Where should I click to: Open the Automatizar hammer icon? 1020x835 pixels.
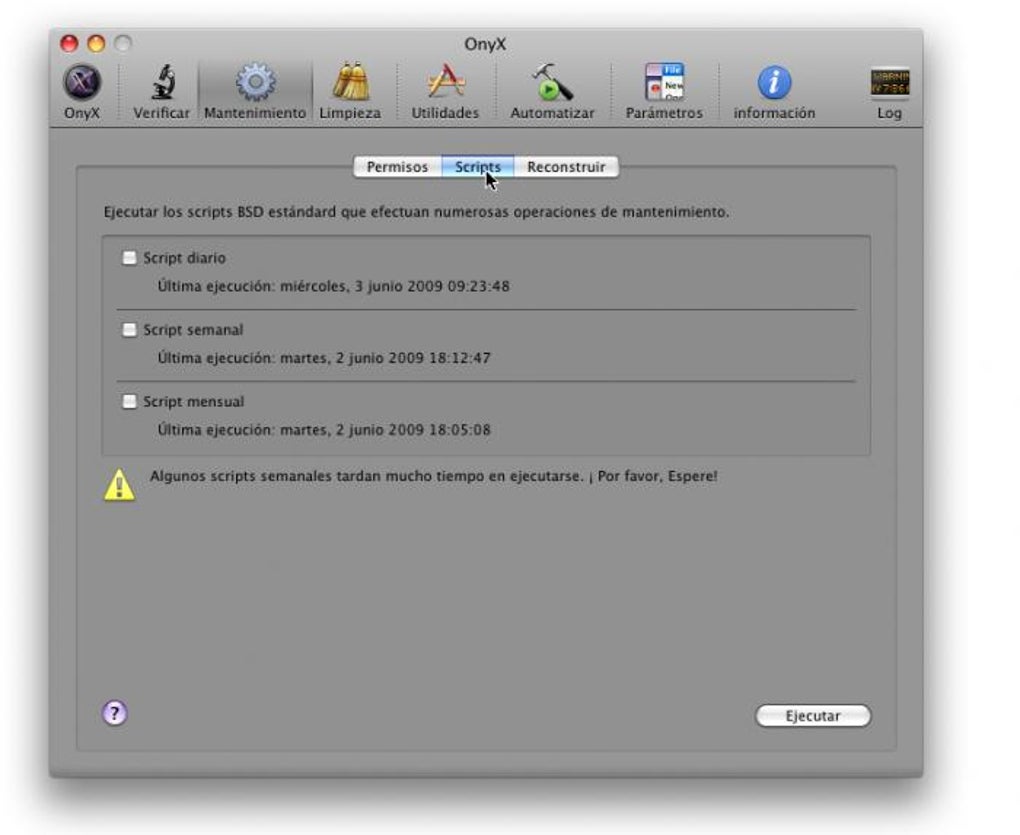pos(552,82)
